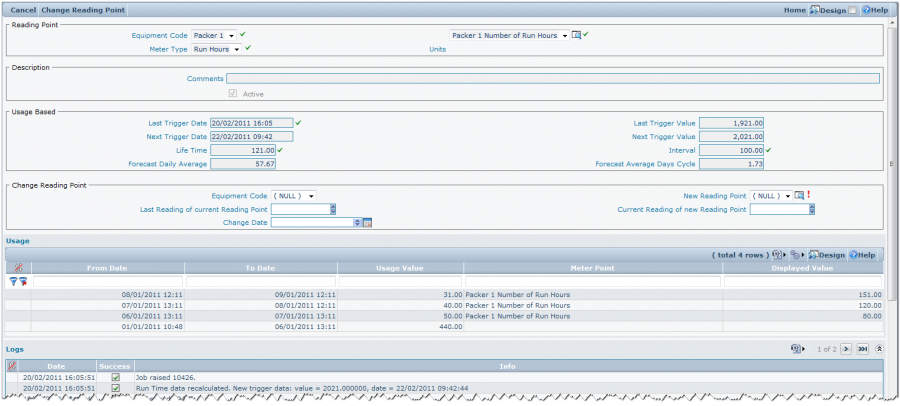
Task: Open the Change Date calendar picker
Action: coord(367,223)
